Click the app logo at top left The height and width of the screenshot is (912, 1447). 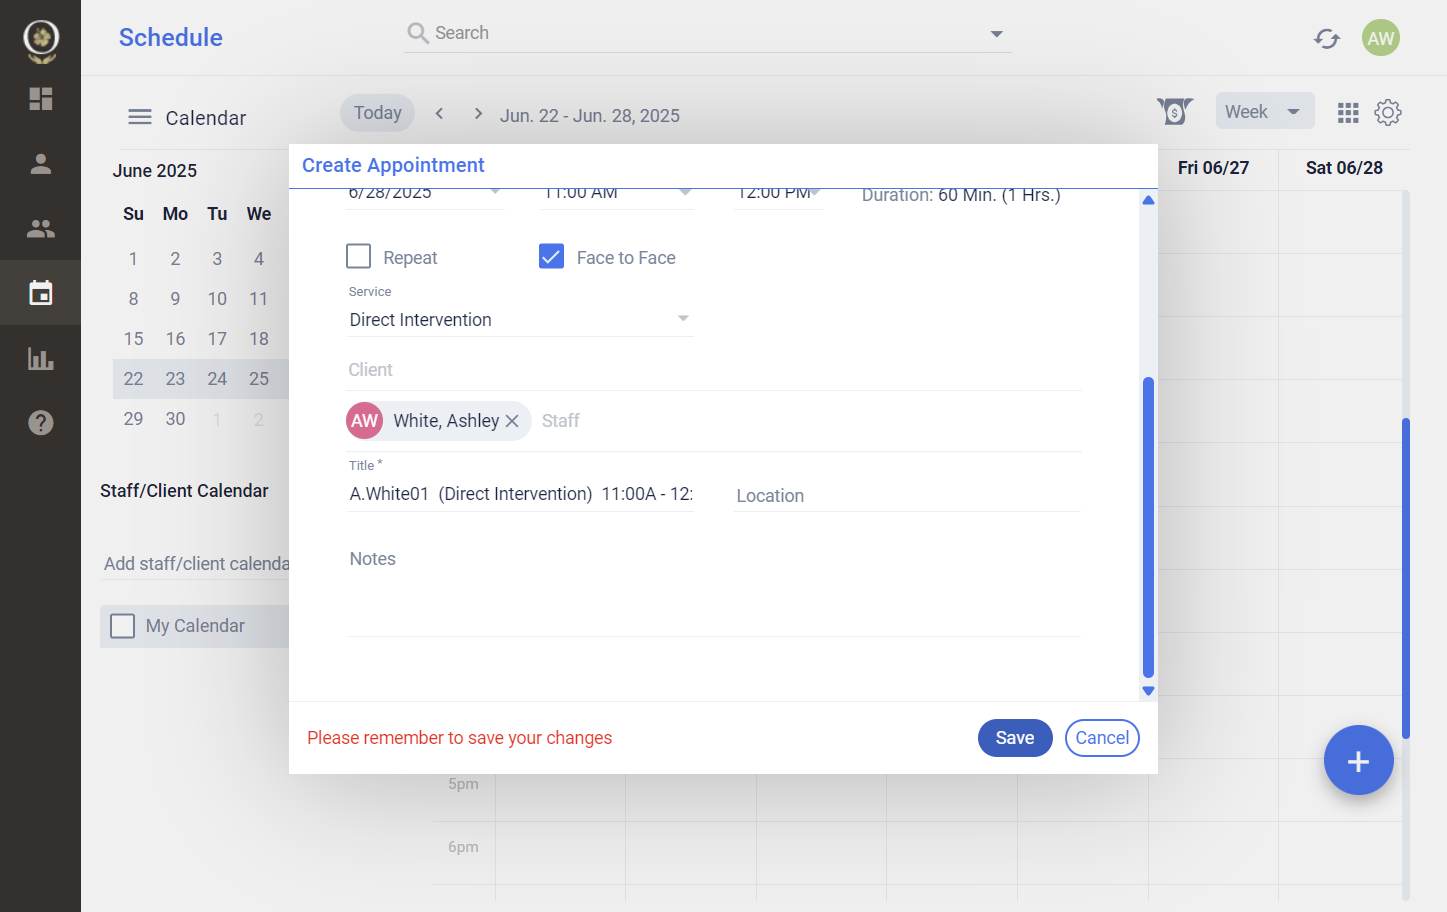point(41,40)
